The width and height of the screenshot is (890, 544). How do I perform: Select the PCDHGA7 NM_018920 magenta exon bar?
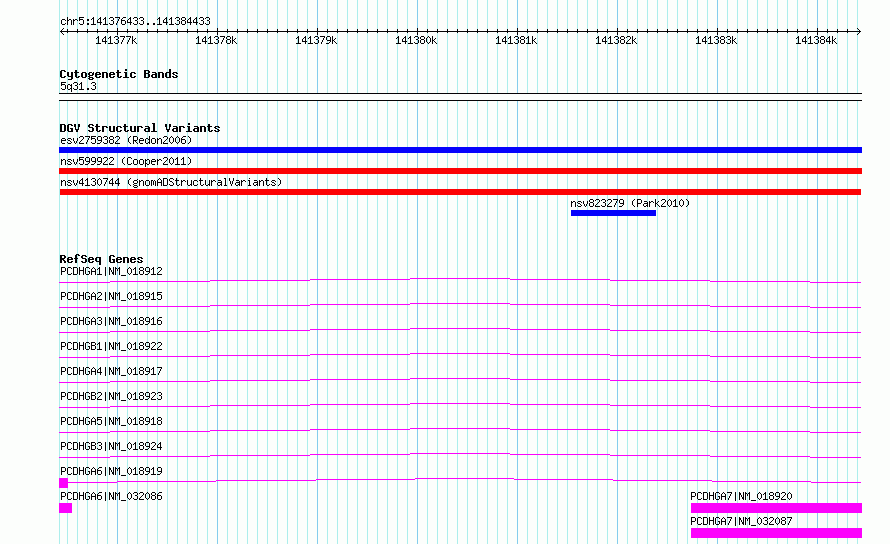tap(776, 508)
